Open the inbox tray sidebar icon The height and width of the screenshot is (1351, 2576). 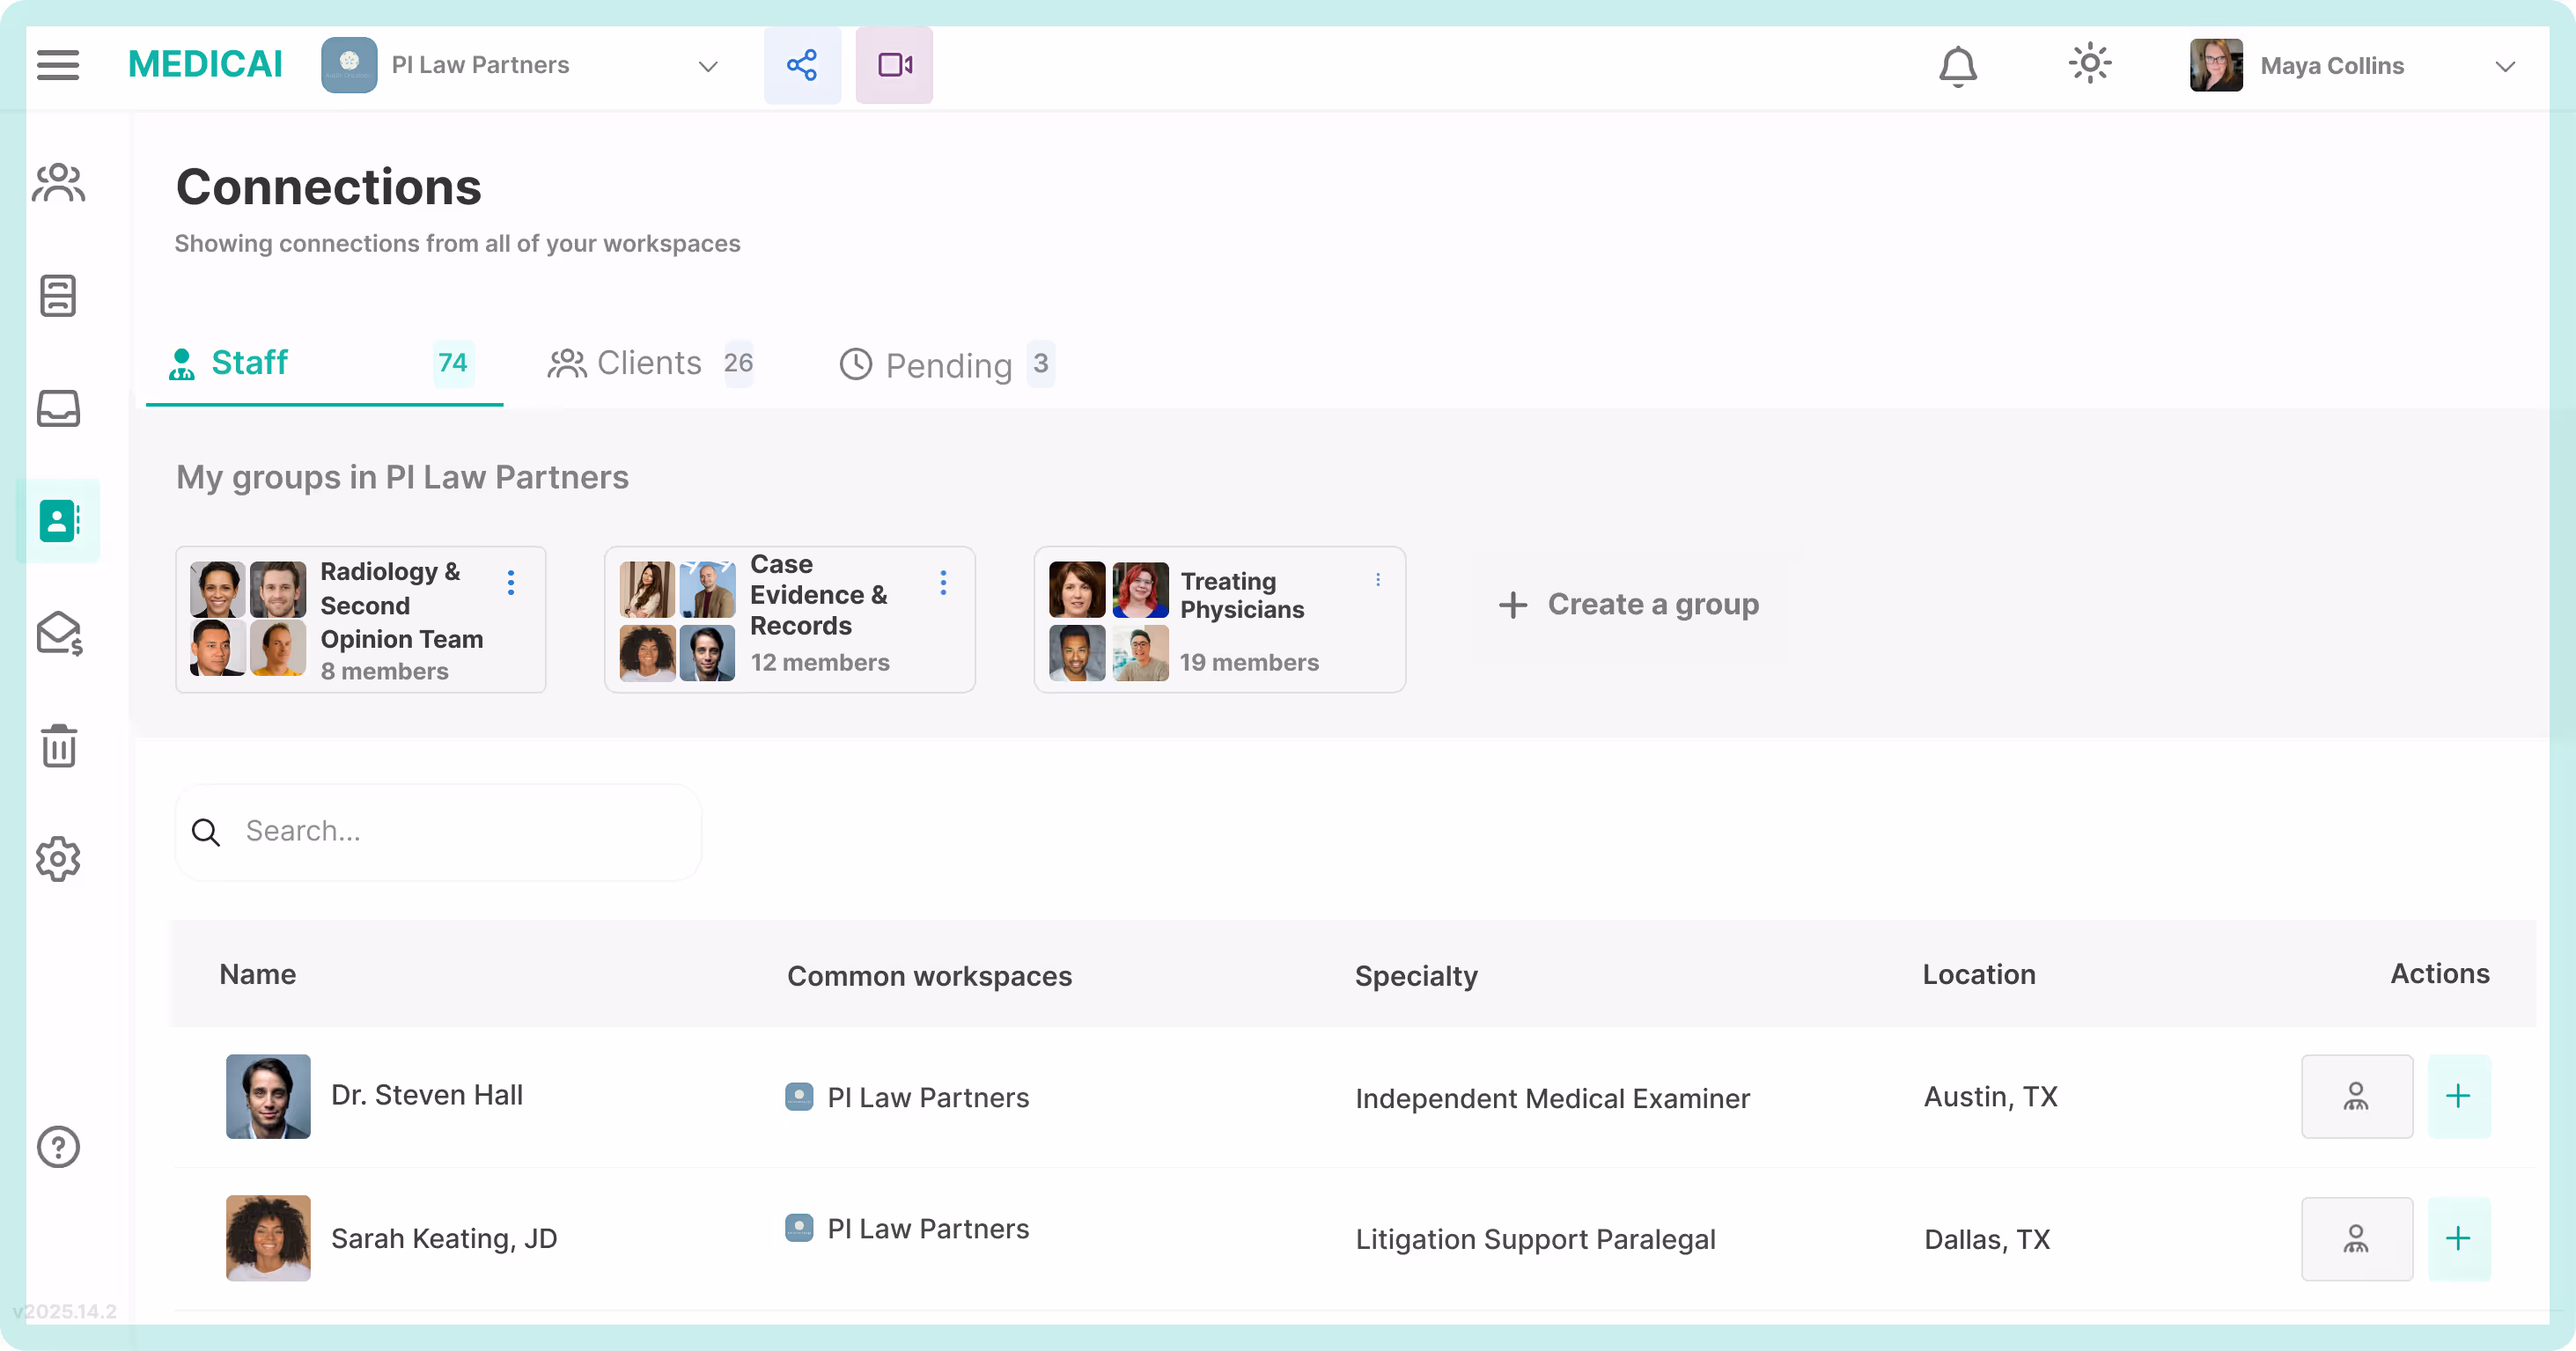(58, 408)
